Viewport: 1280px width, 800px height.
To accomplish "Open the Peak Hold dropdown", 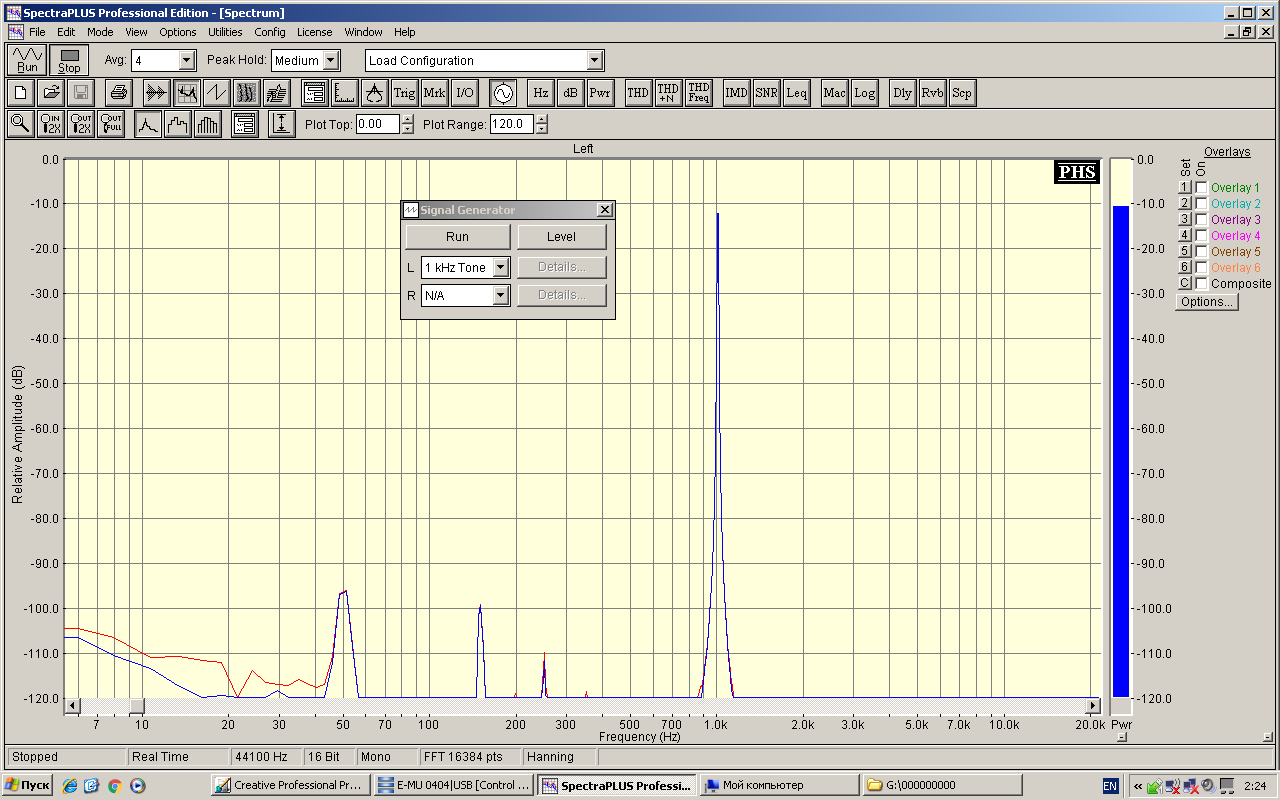I will point(331,60).
